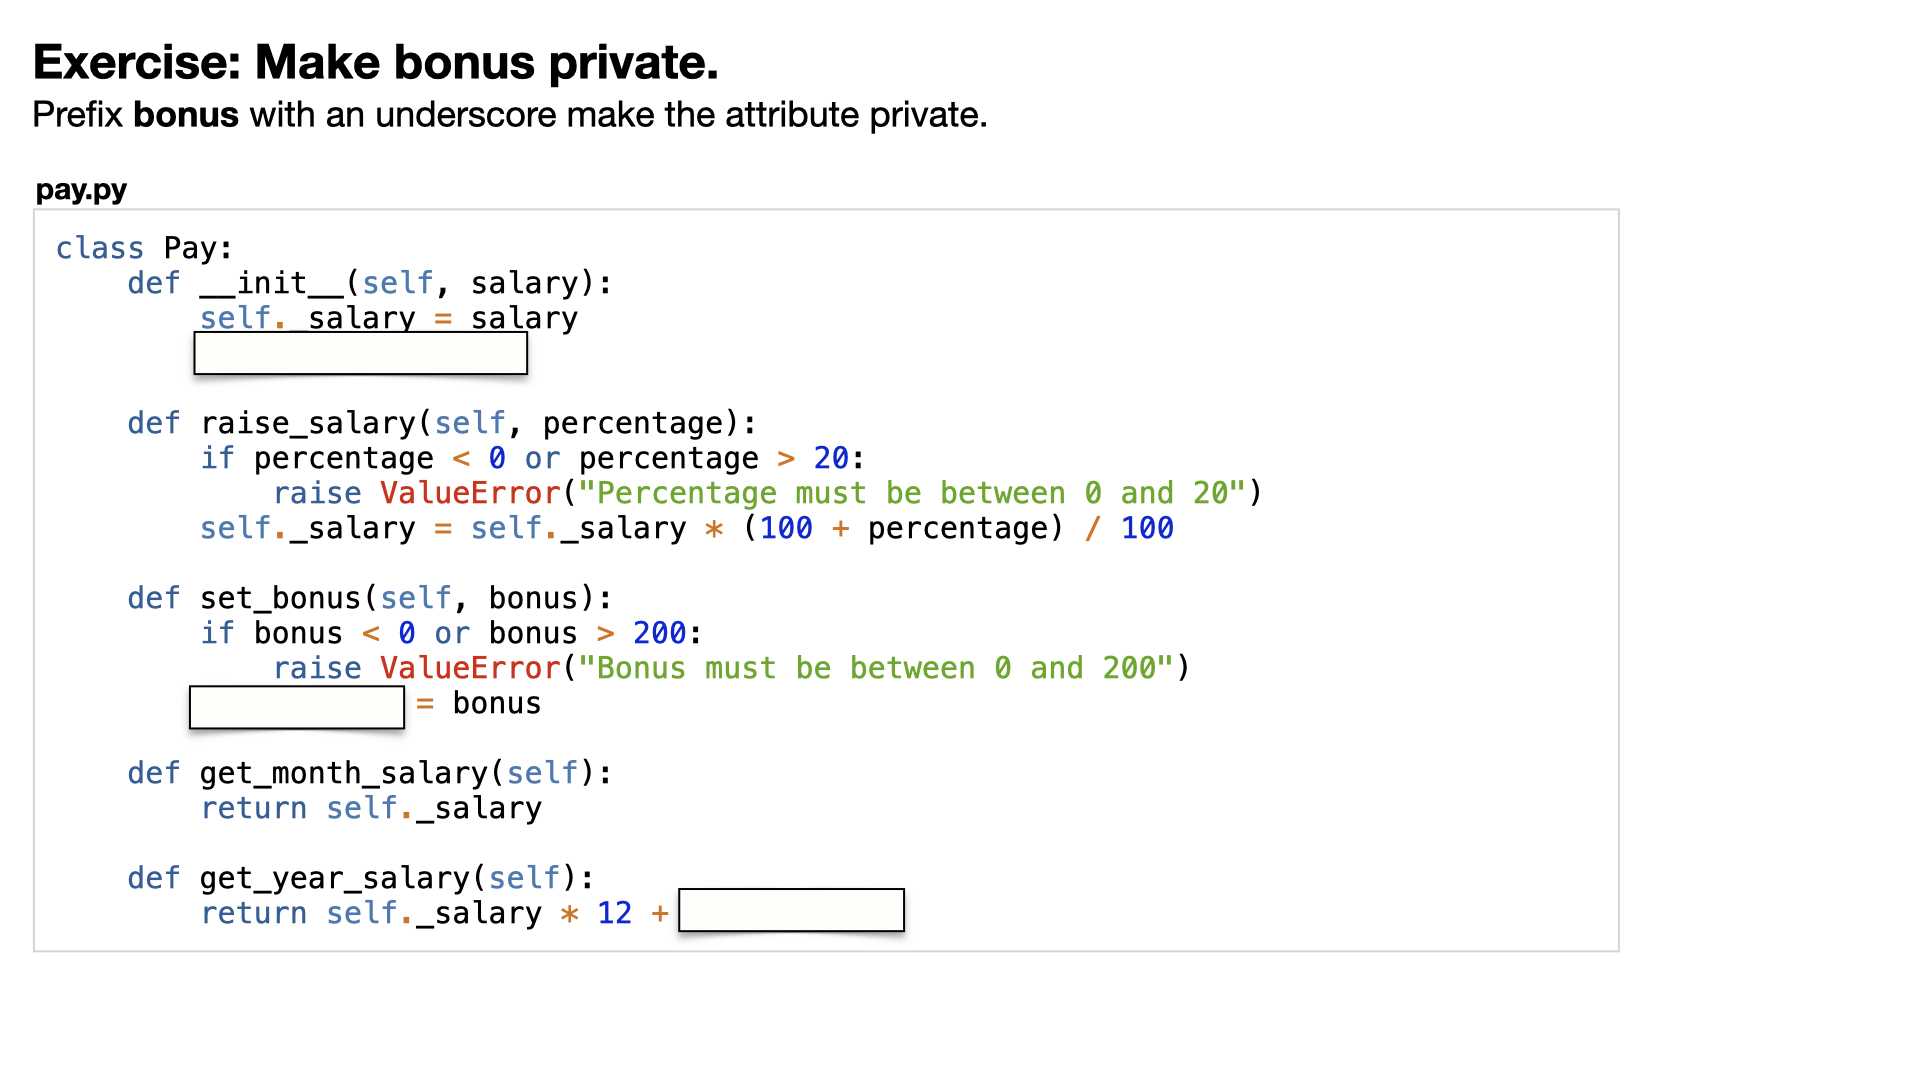Click the number 200 in the bonus condition
This screenshot has width=1920, height=1080.
tap(659, 633)
